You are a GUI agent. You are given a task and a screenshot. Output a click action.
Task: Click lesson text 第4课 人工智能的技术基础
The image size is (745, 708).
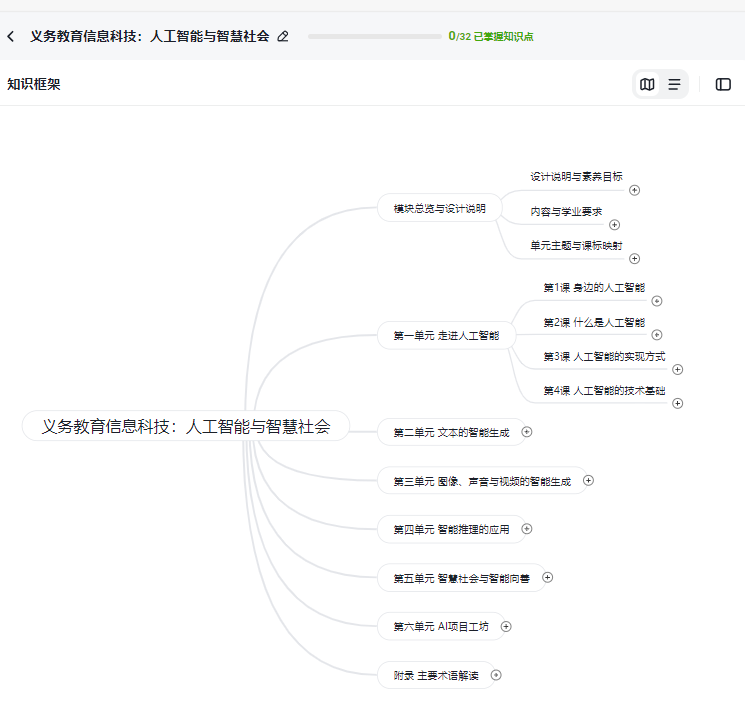pyautogui.click(x=604, y=391)
